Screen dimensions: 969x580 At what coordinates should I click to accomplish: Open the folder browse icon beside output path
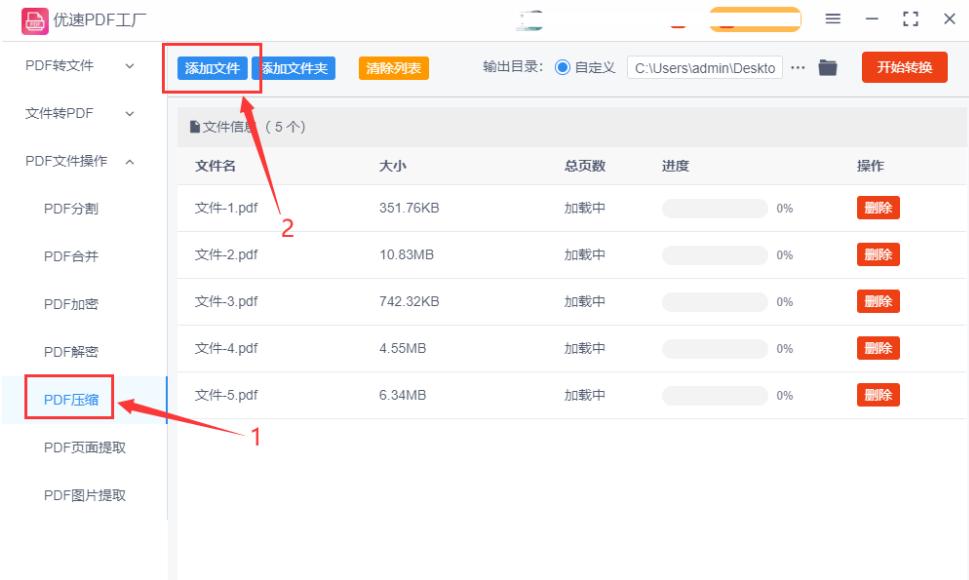826,69
